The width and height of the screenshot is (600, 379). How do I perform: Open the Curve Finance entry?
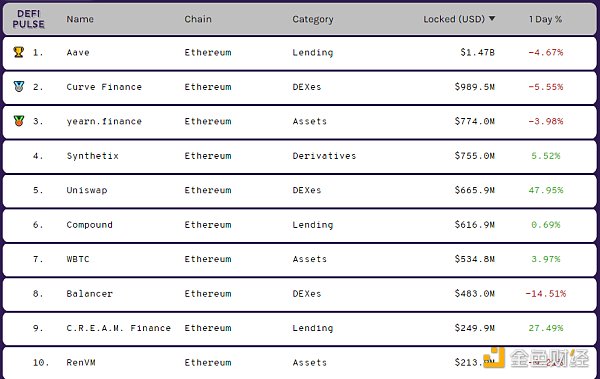tap(104, 87)
